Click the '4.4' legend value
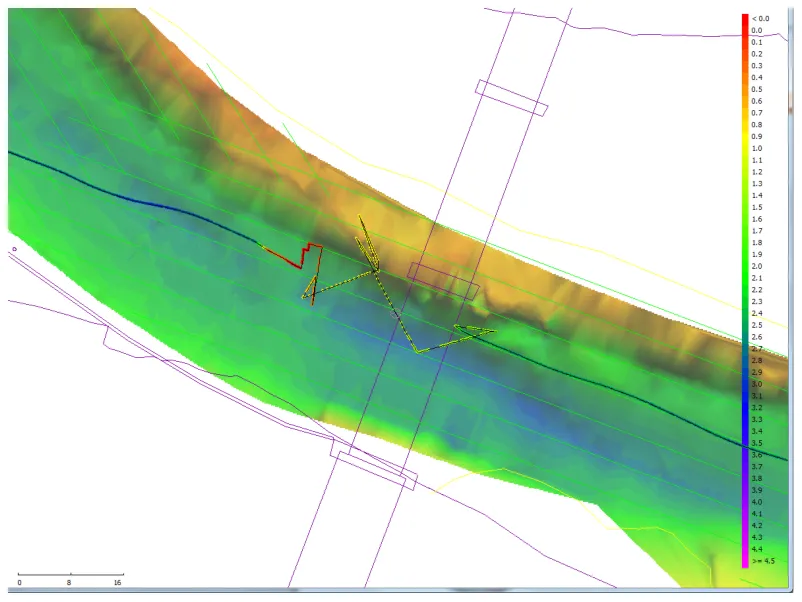The height and width of the screenshot is (602, 802). (756, 549)
